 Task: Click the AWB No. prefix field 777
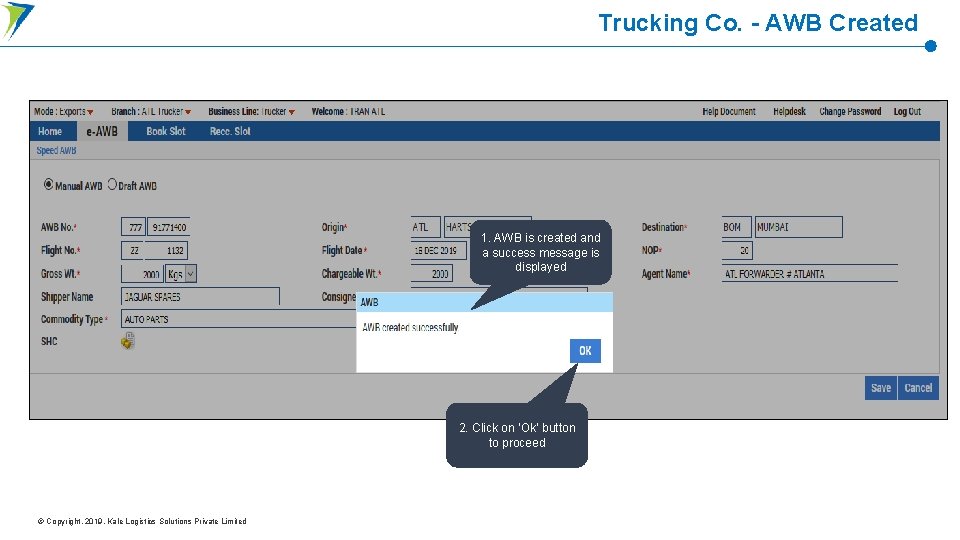(x=133, y=227)
